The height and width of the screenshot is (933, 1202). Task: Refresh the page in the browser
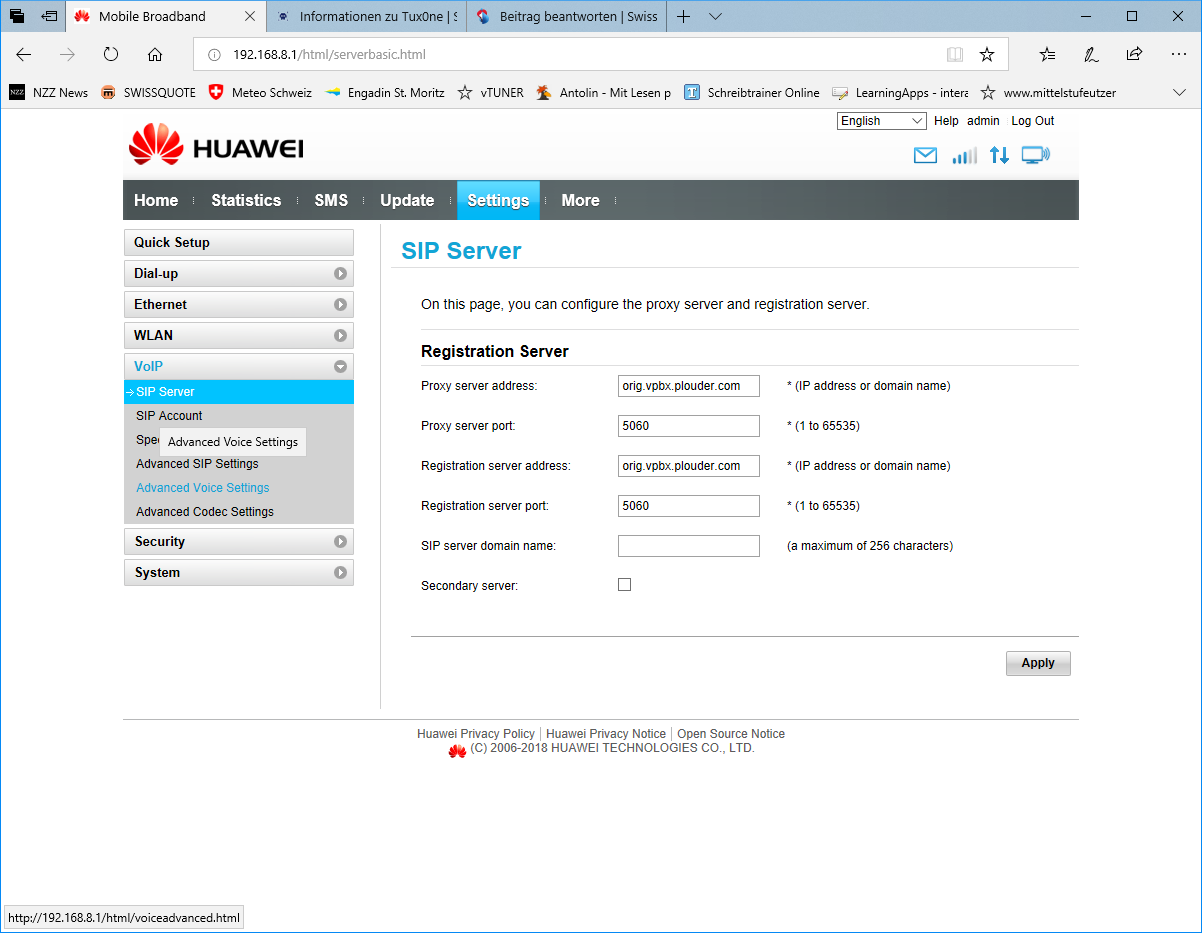click(111, 54)
